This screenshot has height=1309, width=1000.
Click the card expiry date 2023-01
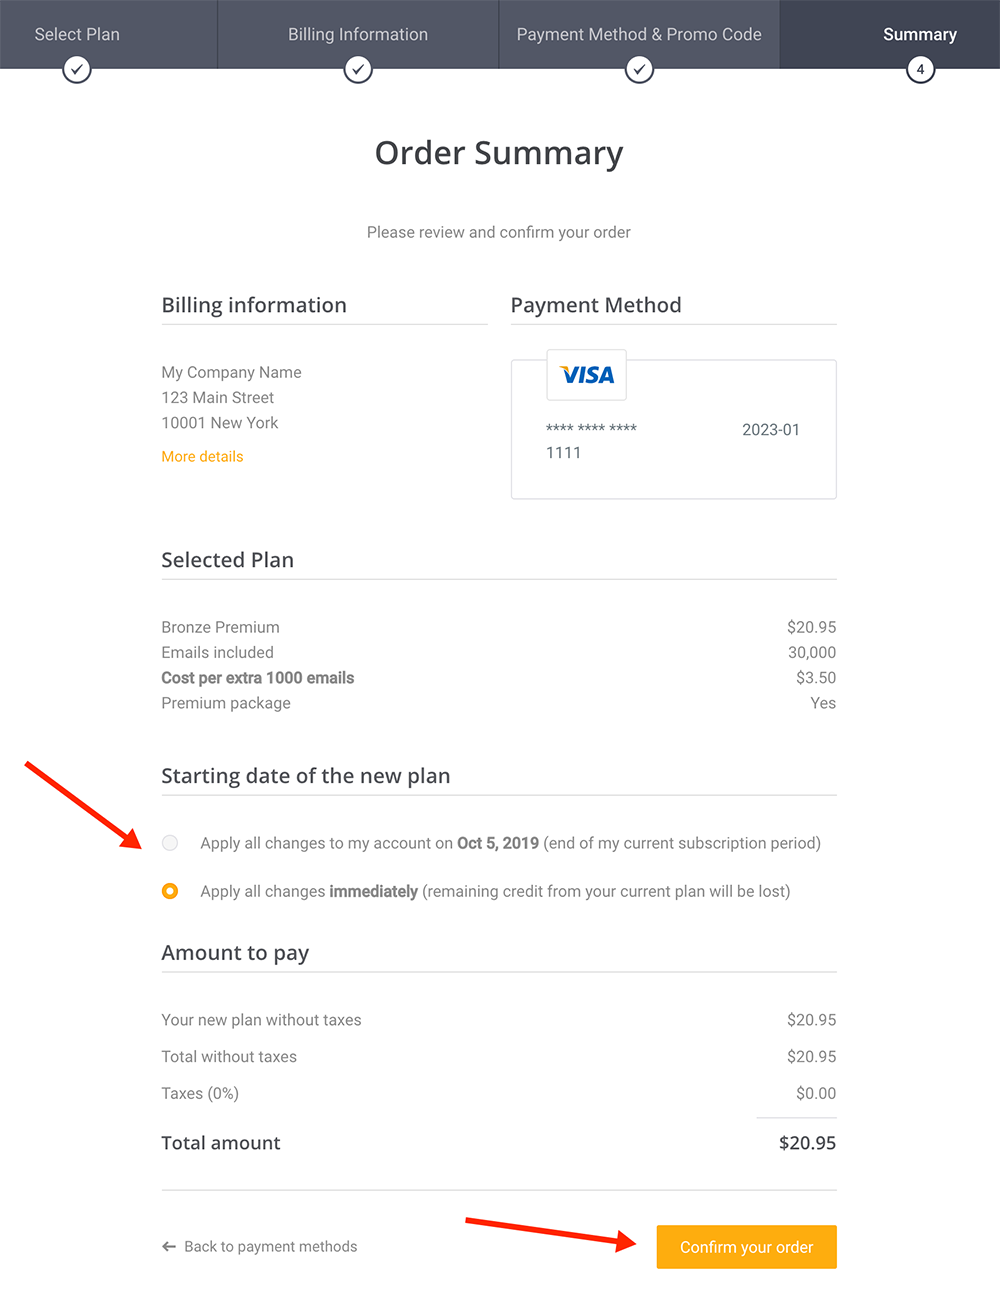point(771,430)
